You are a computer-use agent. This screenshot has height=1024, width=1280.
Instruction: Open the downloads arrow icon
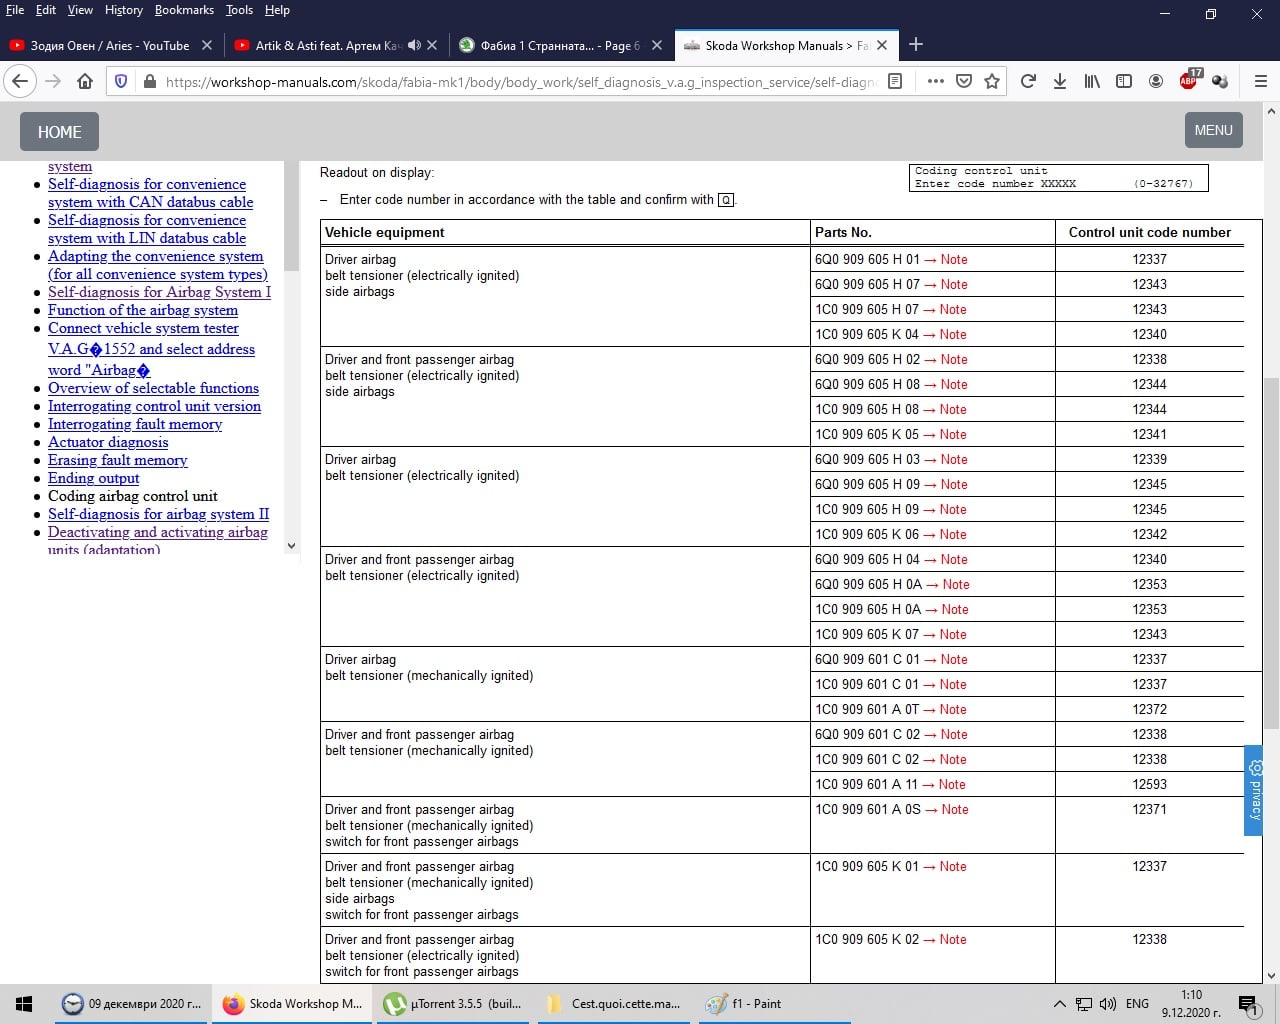click(1060, 81)
